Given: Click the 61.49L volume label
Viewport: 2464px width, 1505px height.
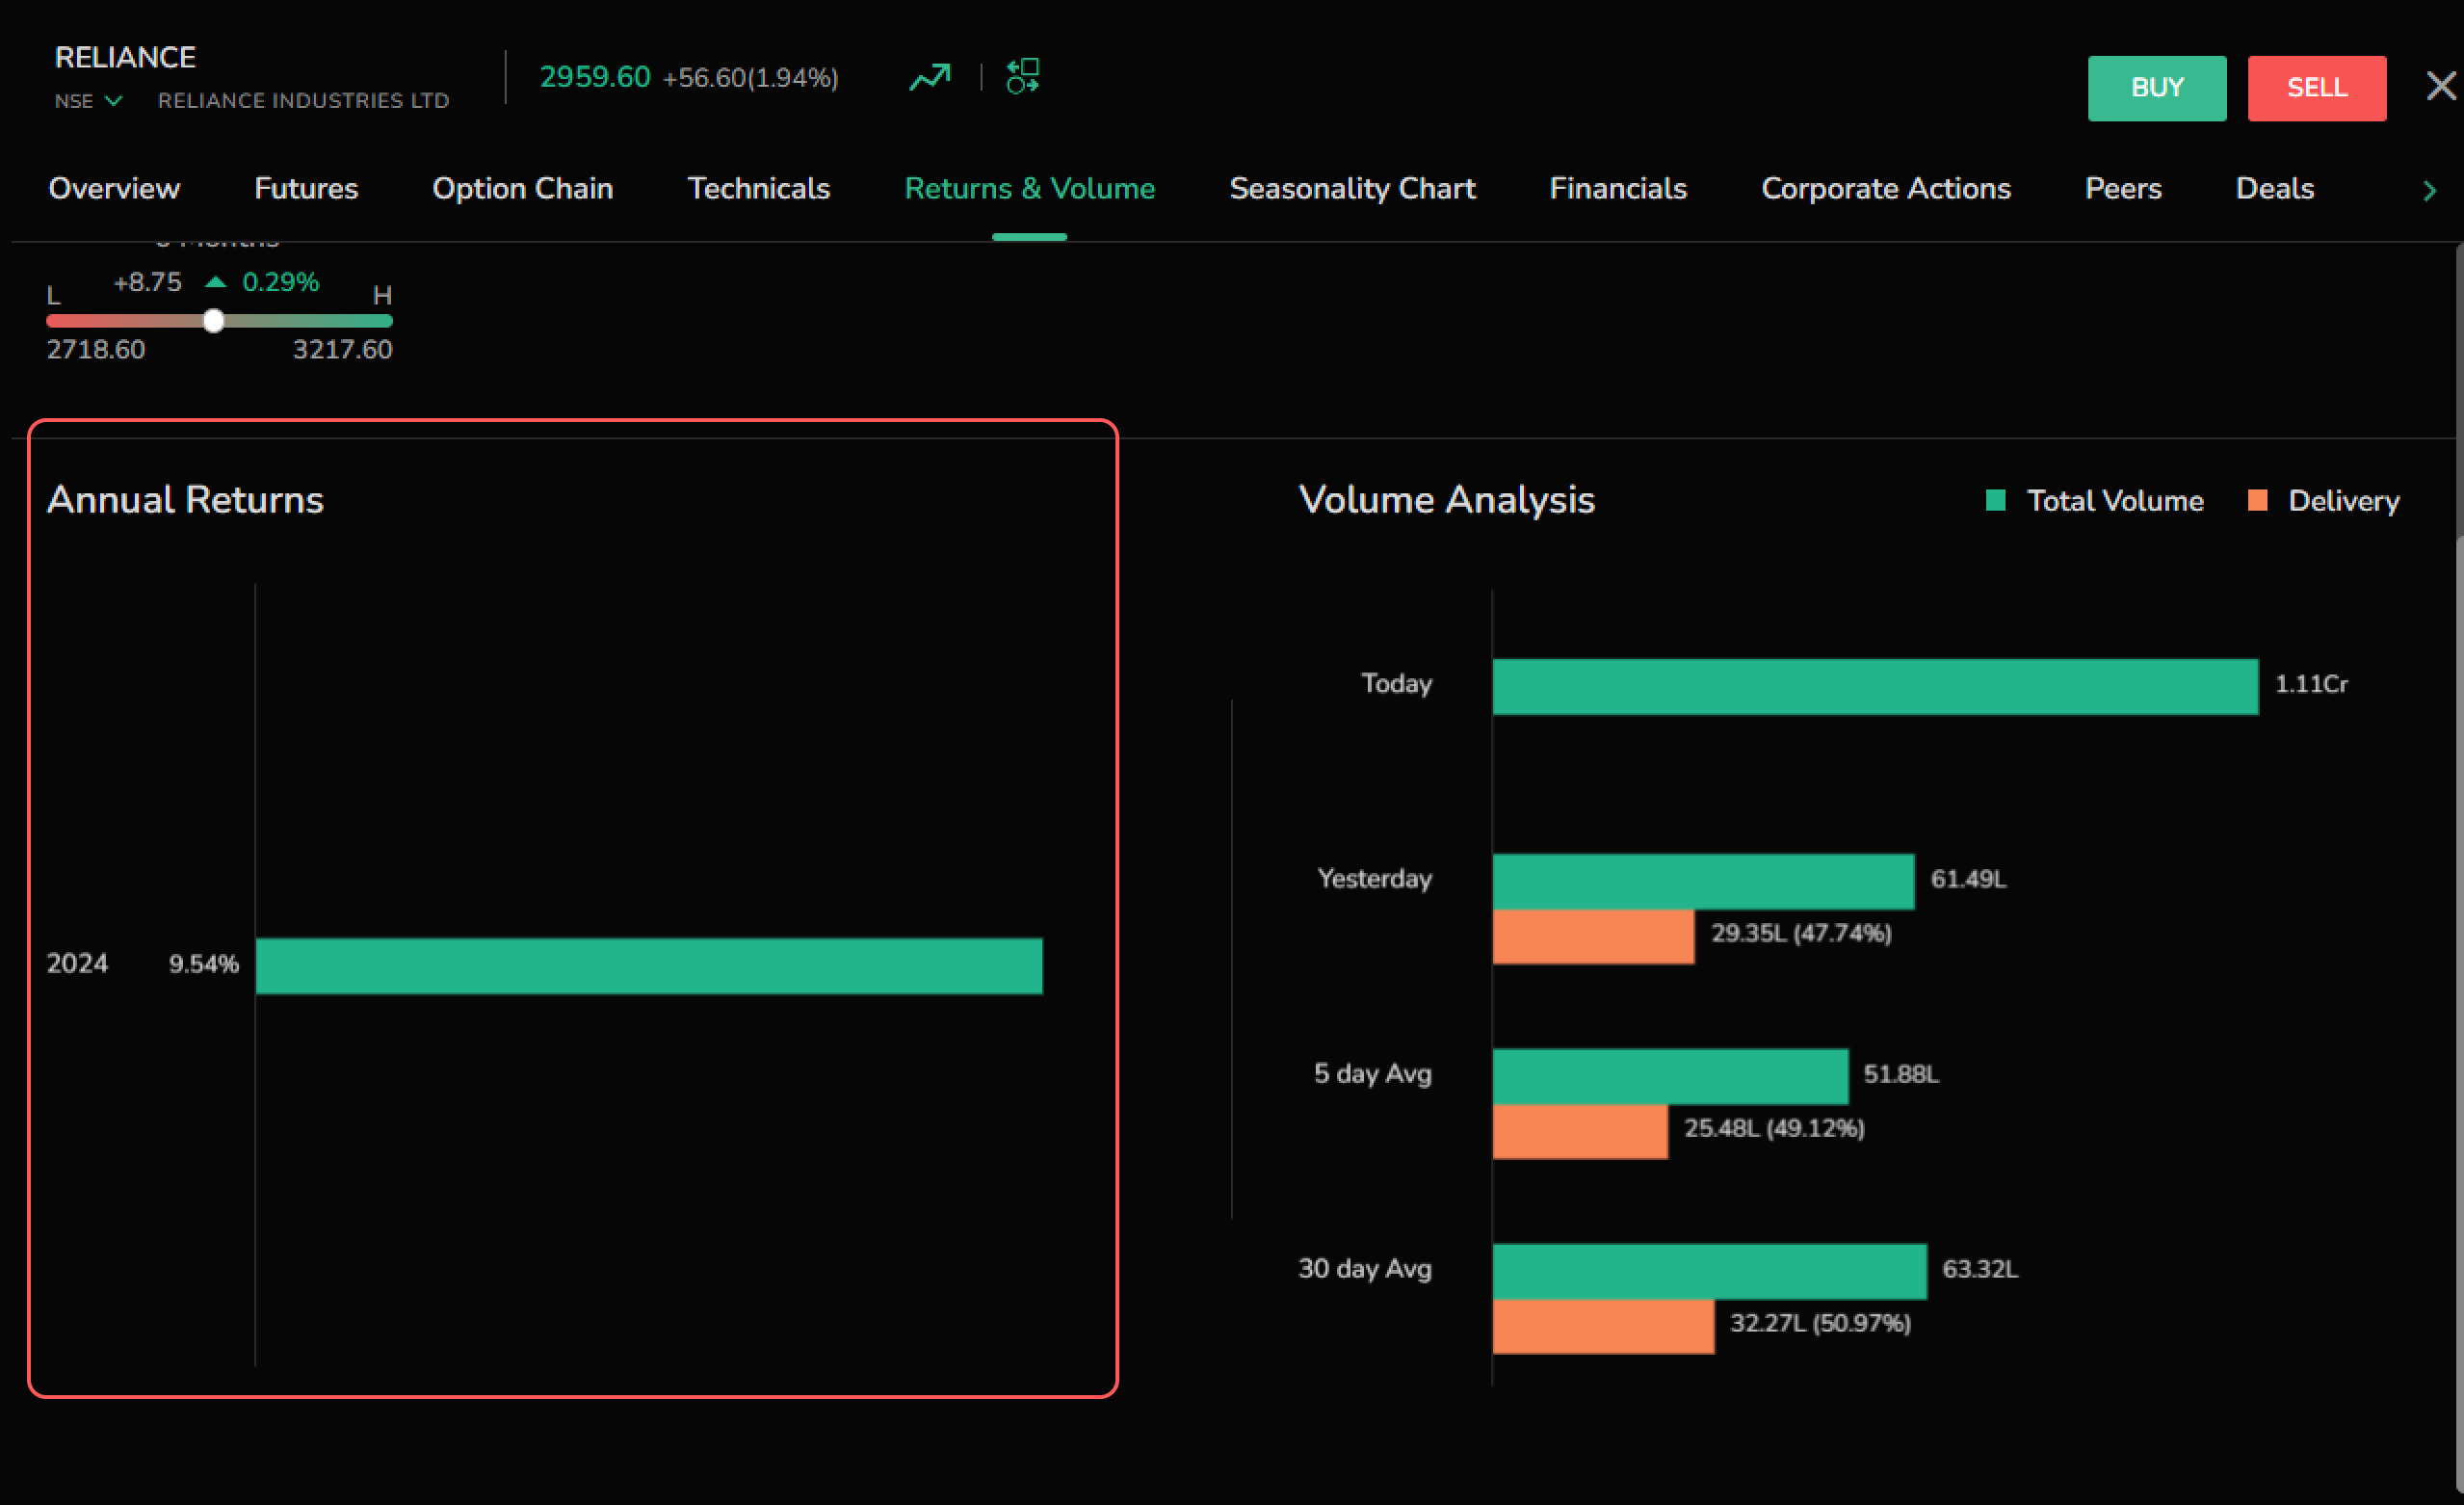Looking at the screenshot, I should click(1968, 879).
